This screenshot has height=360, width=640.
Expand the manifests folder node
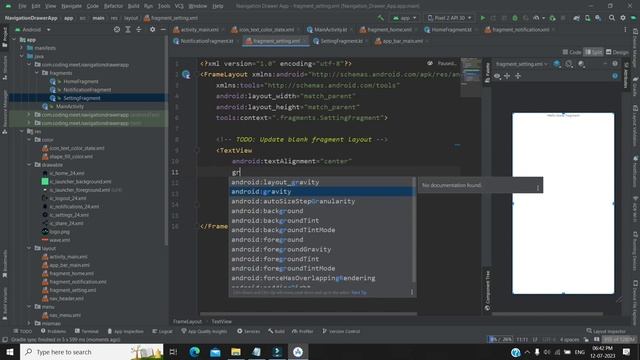22,48
